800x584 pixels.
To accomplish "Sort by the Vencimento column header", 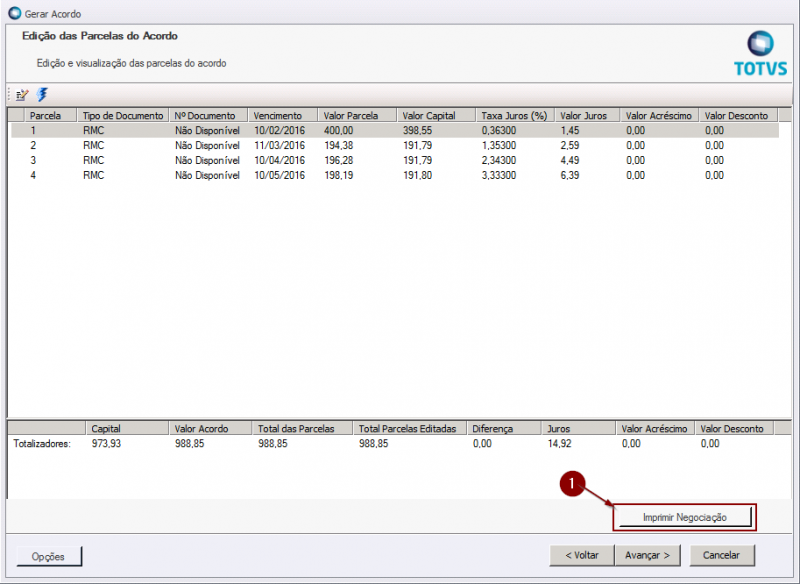I will click(x=282, y=116).
